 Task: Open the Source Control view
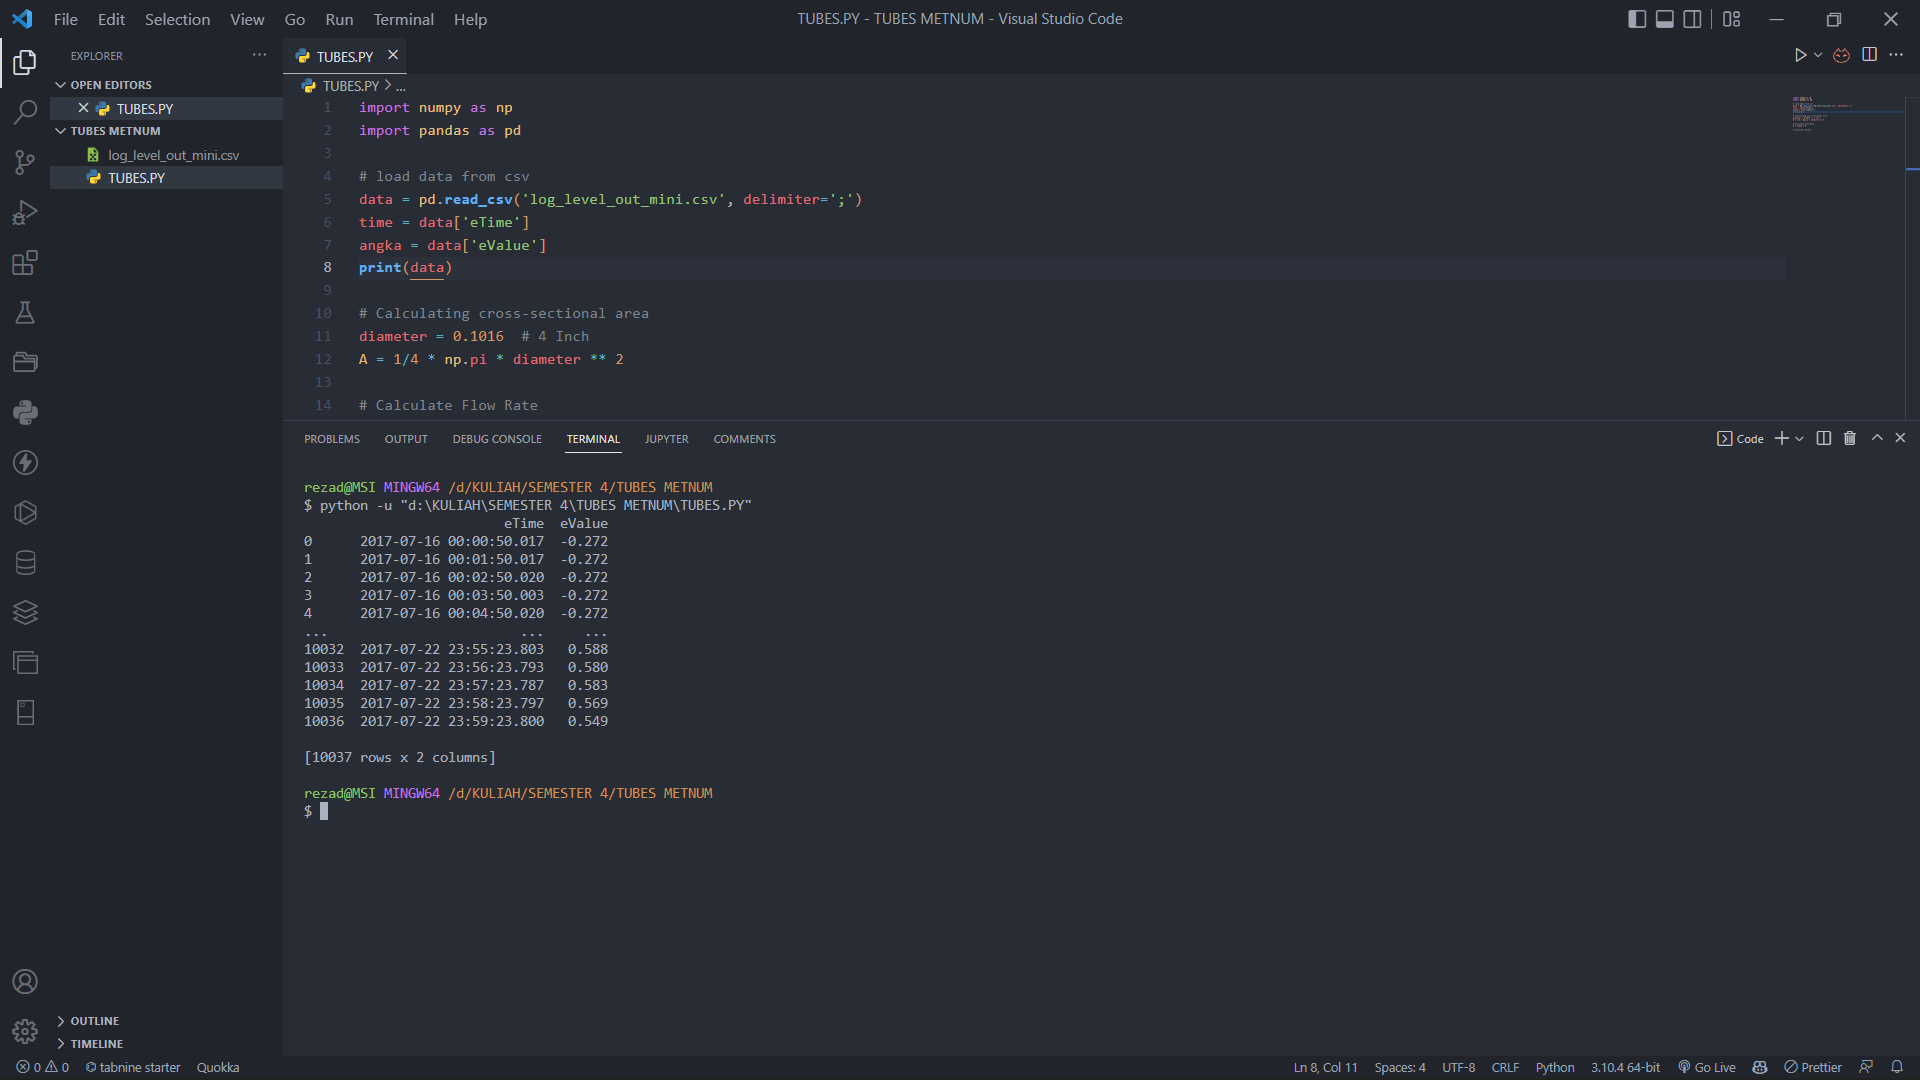tap(24, 162)
